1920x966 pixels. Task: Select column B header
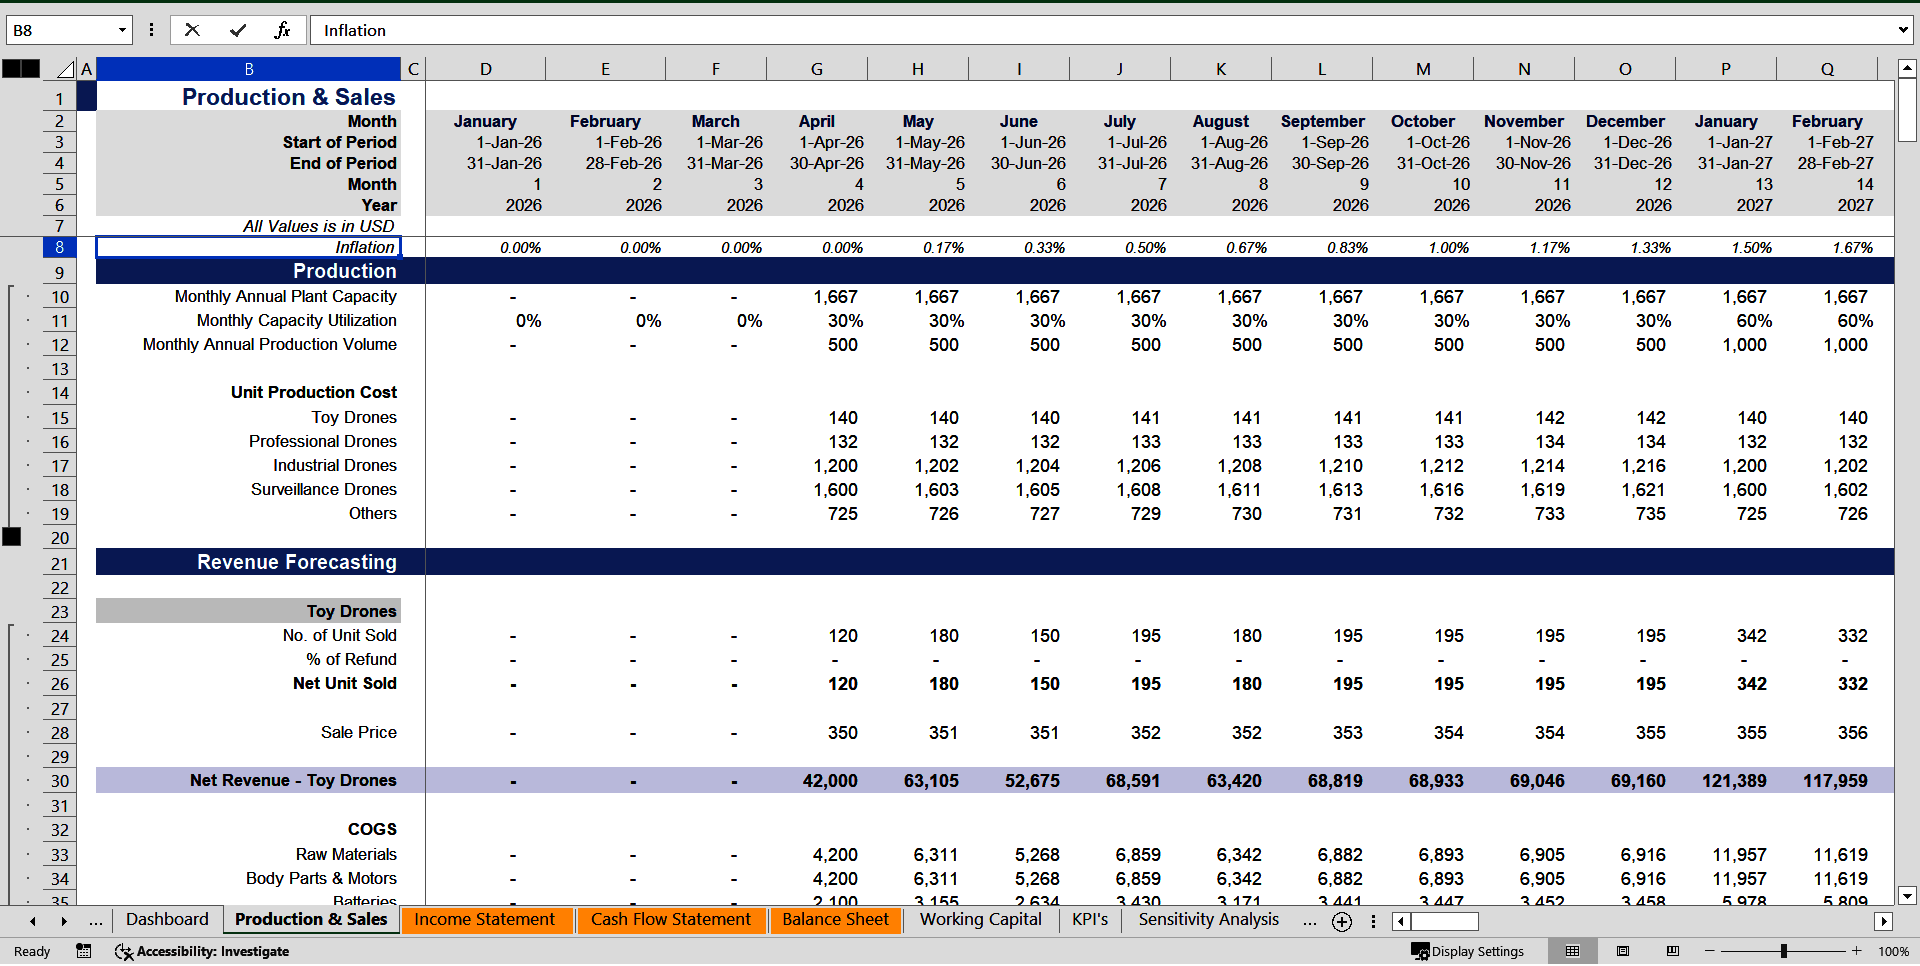(x=249, y=69)
